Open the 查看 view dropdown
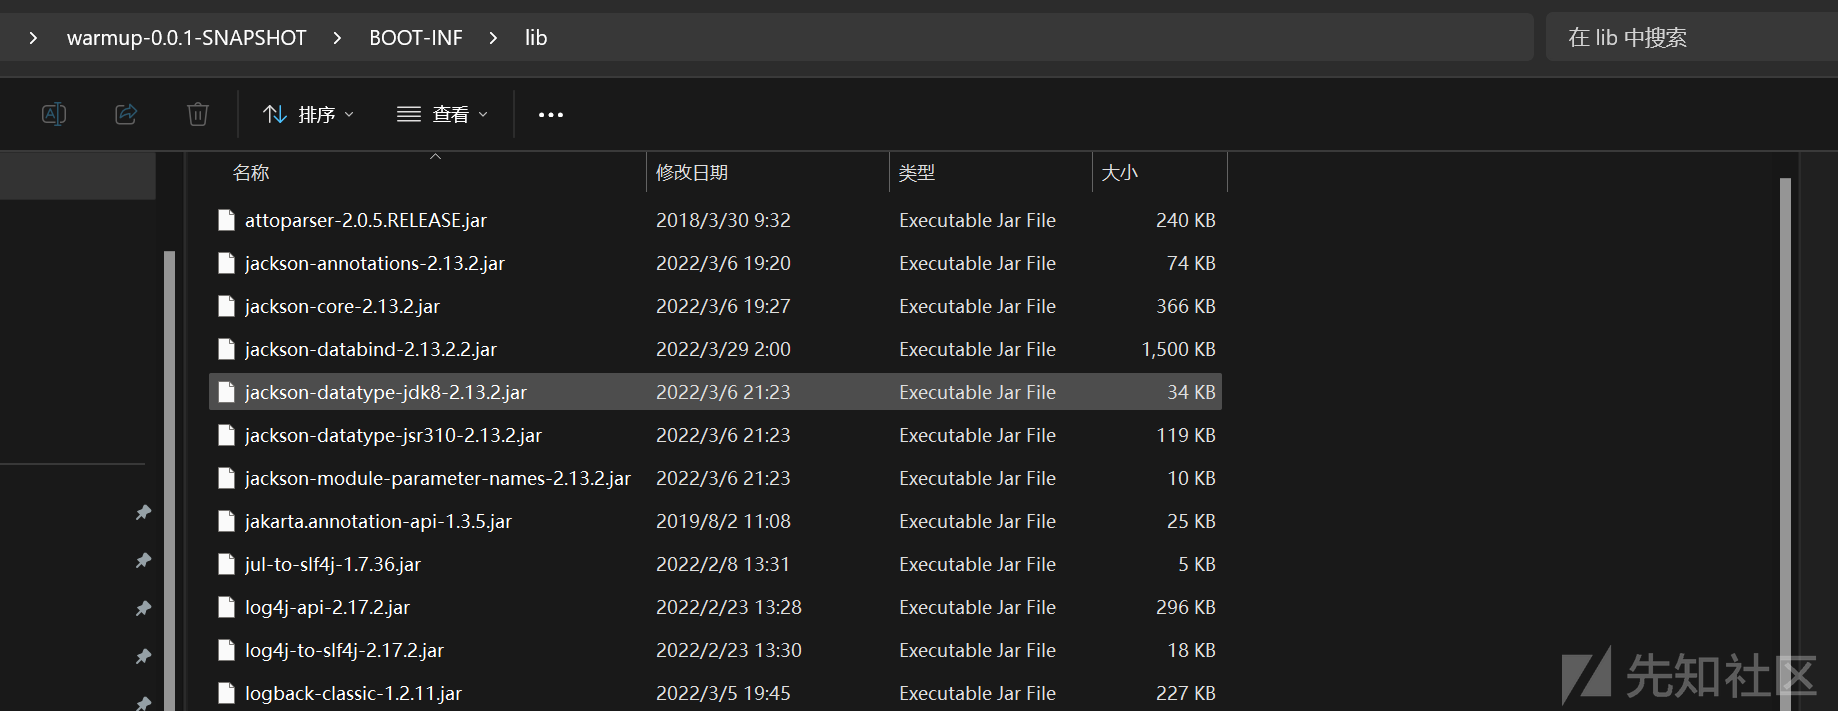The image size is (1838, 711). [443, 114]
